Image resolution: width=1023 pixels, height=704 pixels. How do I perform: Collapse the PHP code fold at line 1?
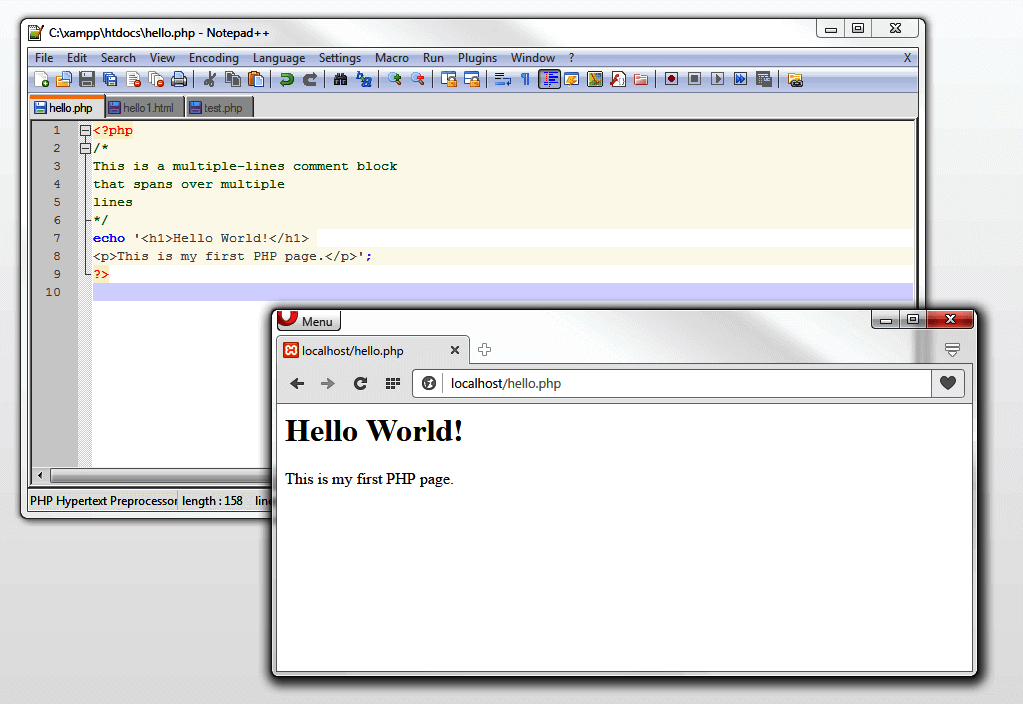pyautogui.click(x=86, y=130)
